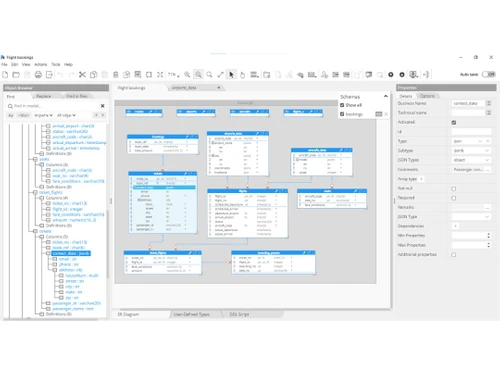
Task: Click the database download toolbar icon
Action: pyautogui.click(x=414, y=75)
